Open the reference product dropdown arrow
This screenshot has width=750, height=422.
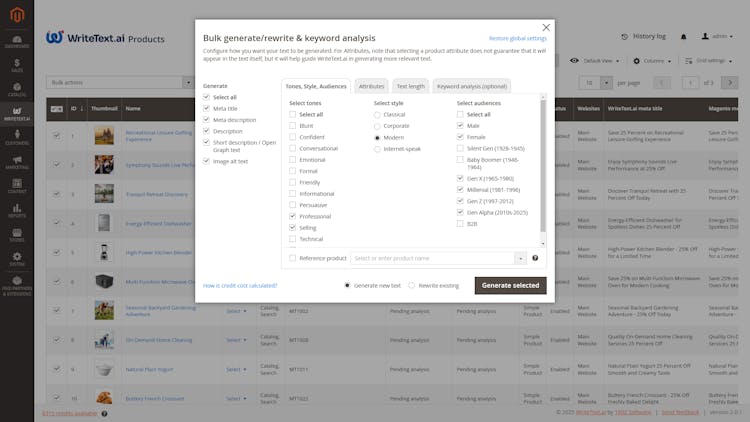(x=520, y=258)
